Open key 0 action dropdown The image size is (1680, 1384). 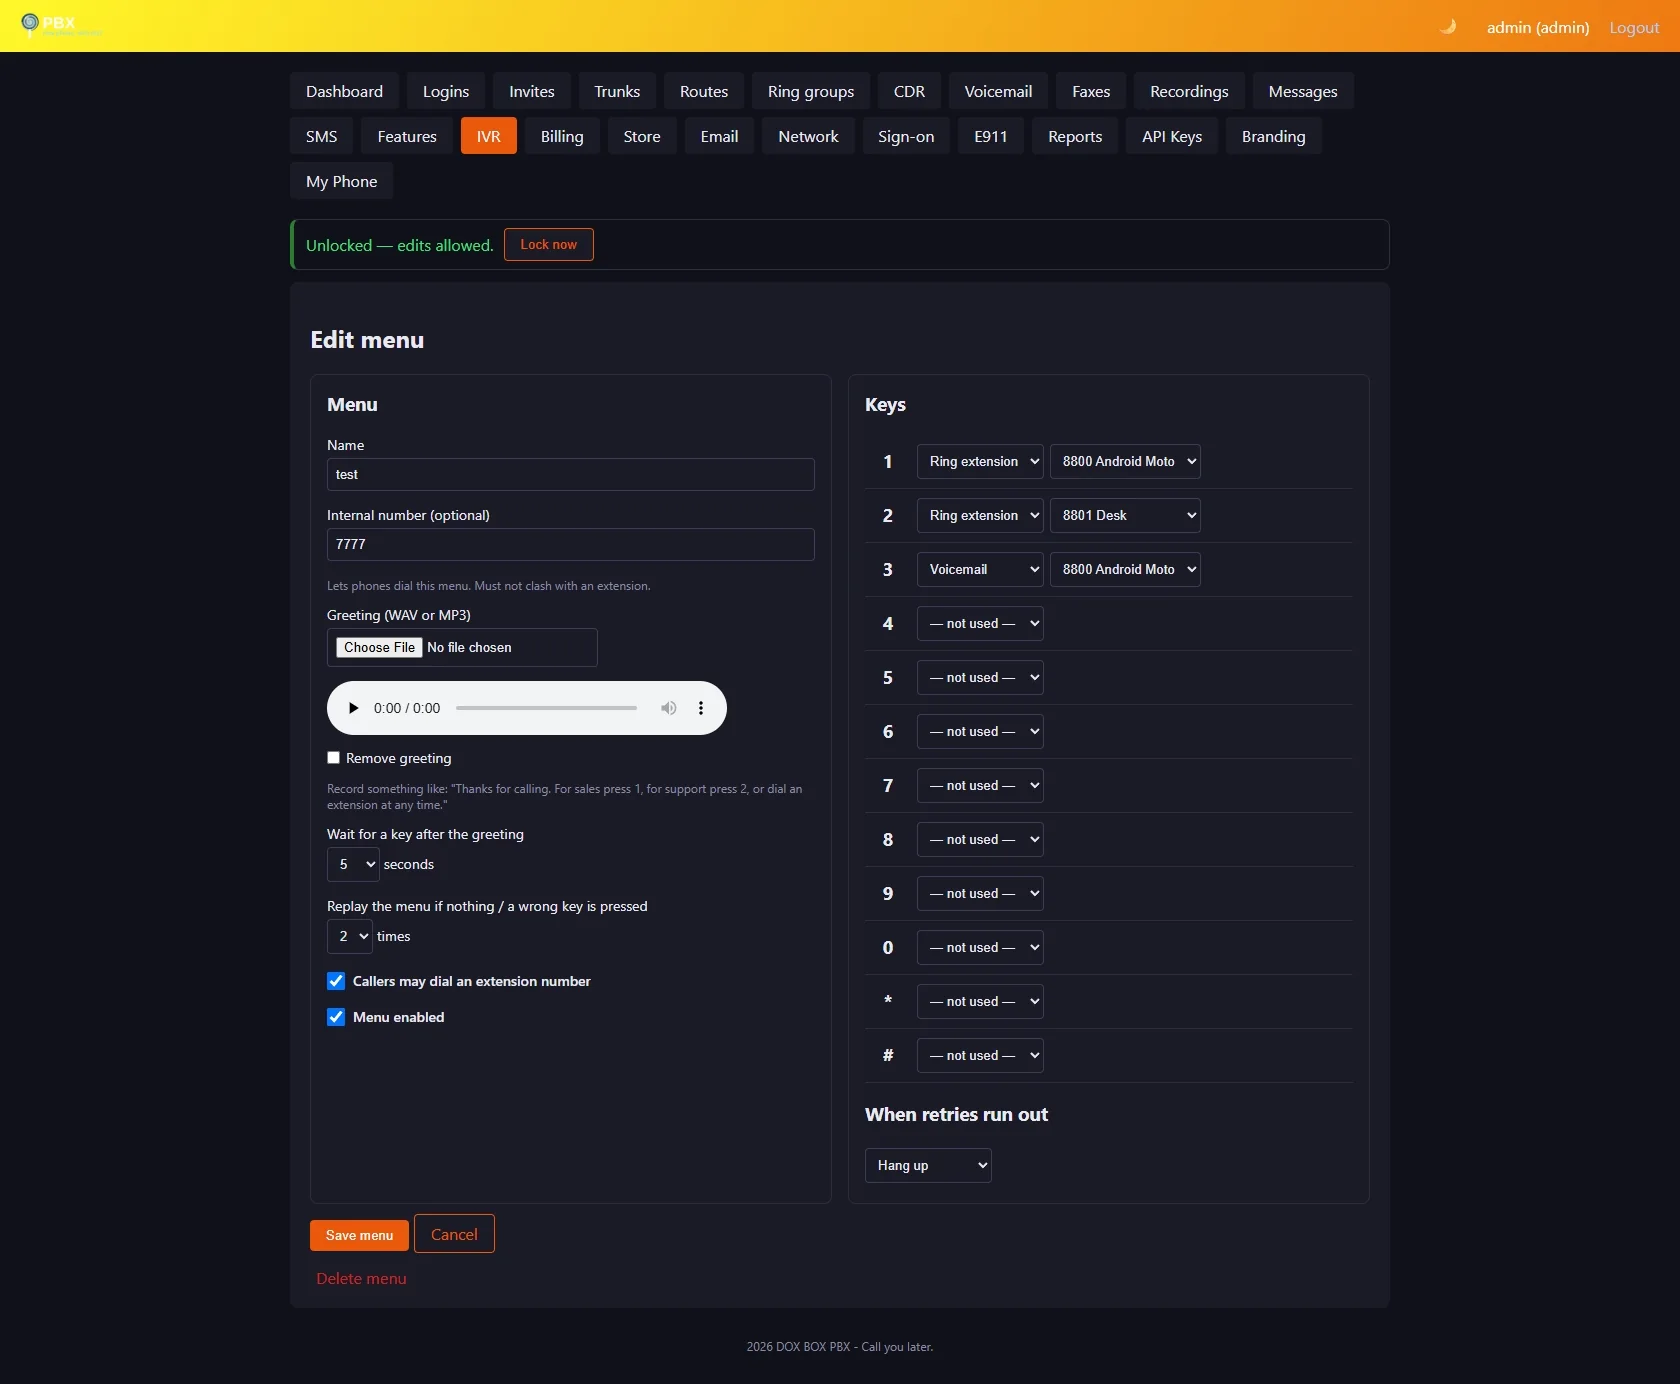tap(980, 947)
